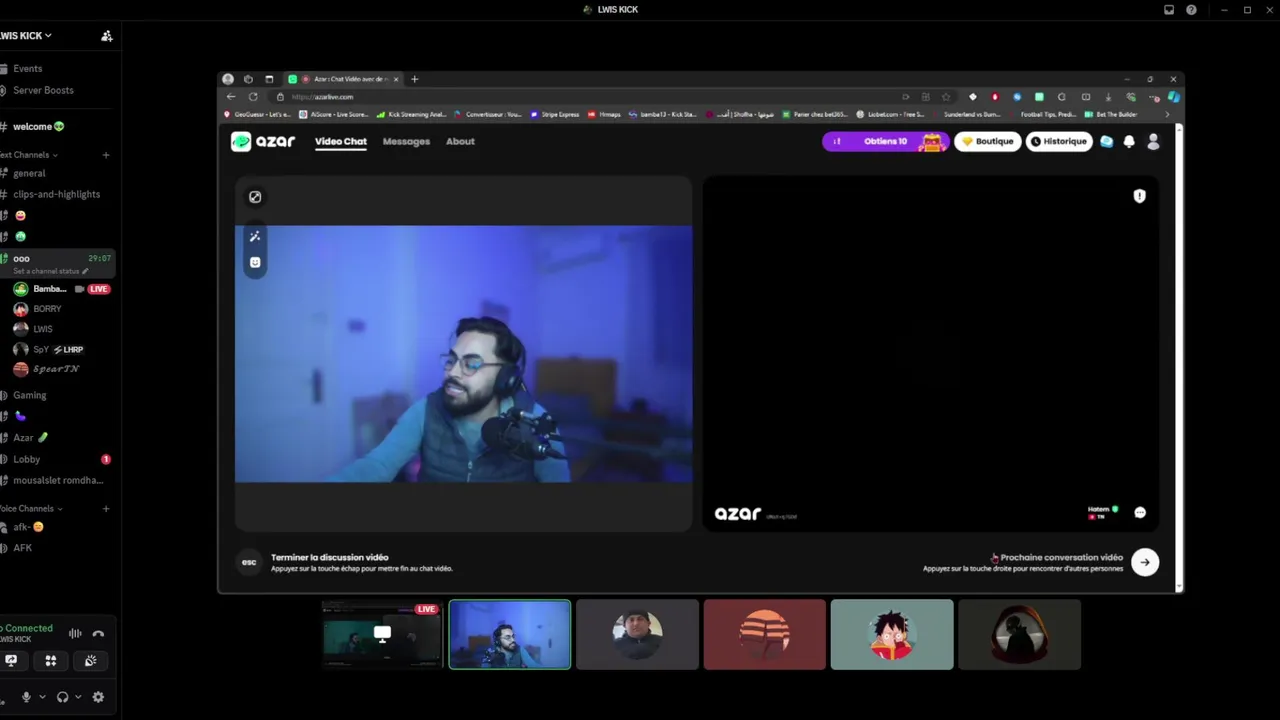Screen dimensions: 1280x720
Task: Open the face mask filter icon
Action: pos(255,262)
